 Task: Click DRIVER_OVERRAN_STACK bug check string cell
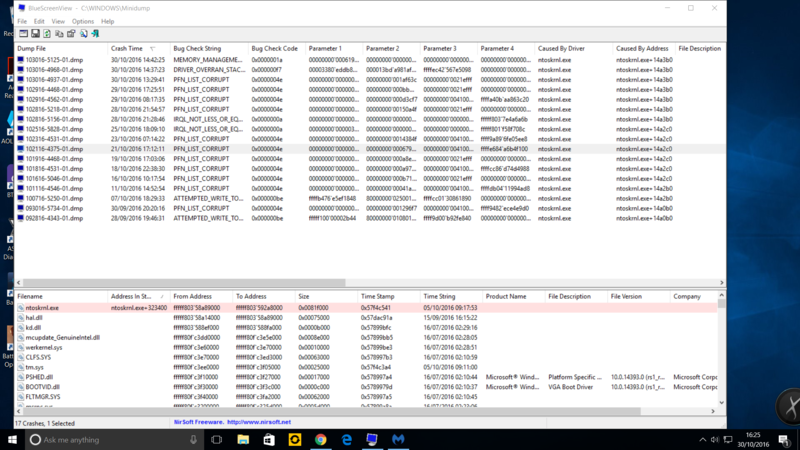(x=208, y=70)
